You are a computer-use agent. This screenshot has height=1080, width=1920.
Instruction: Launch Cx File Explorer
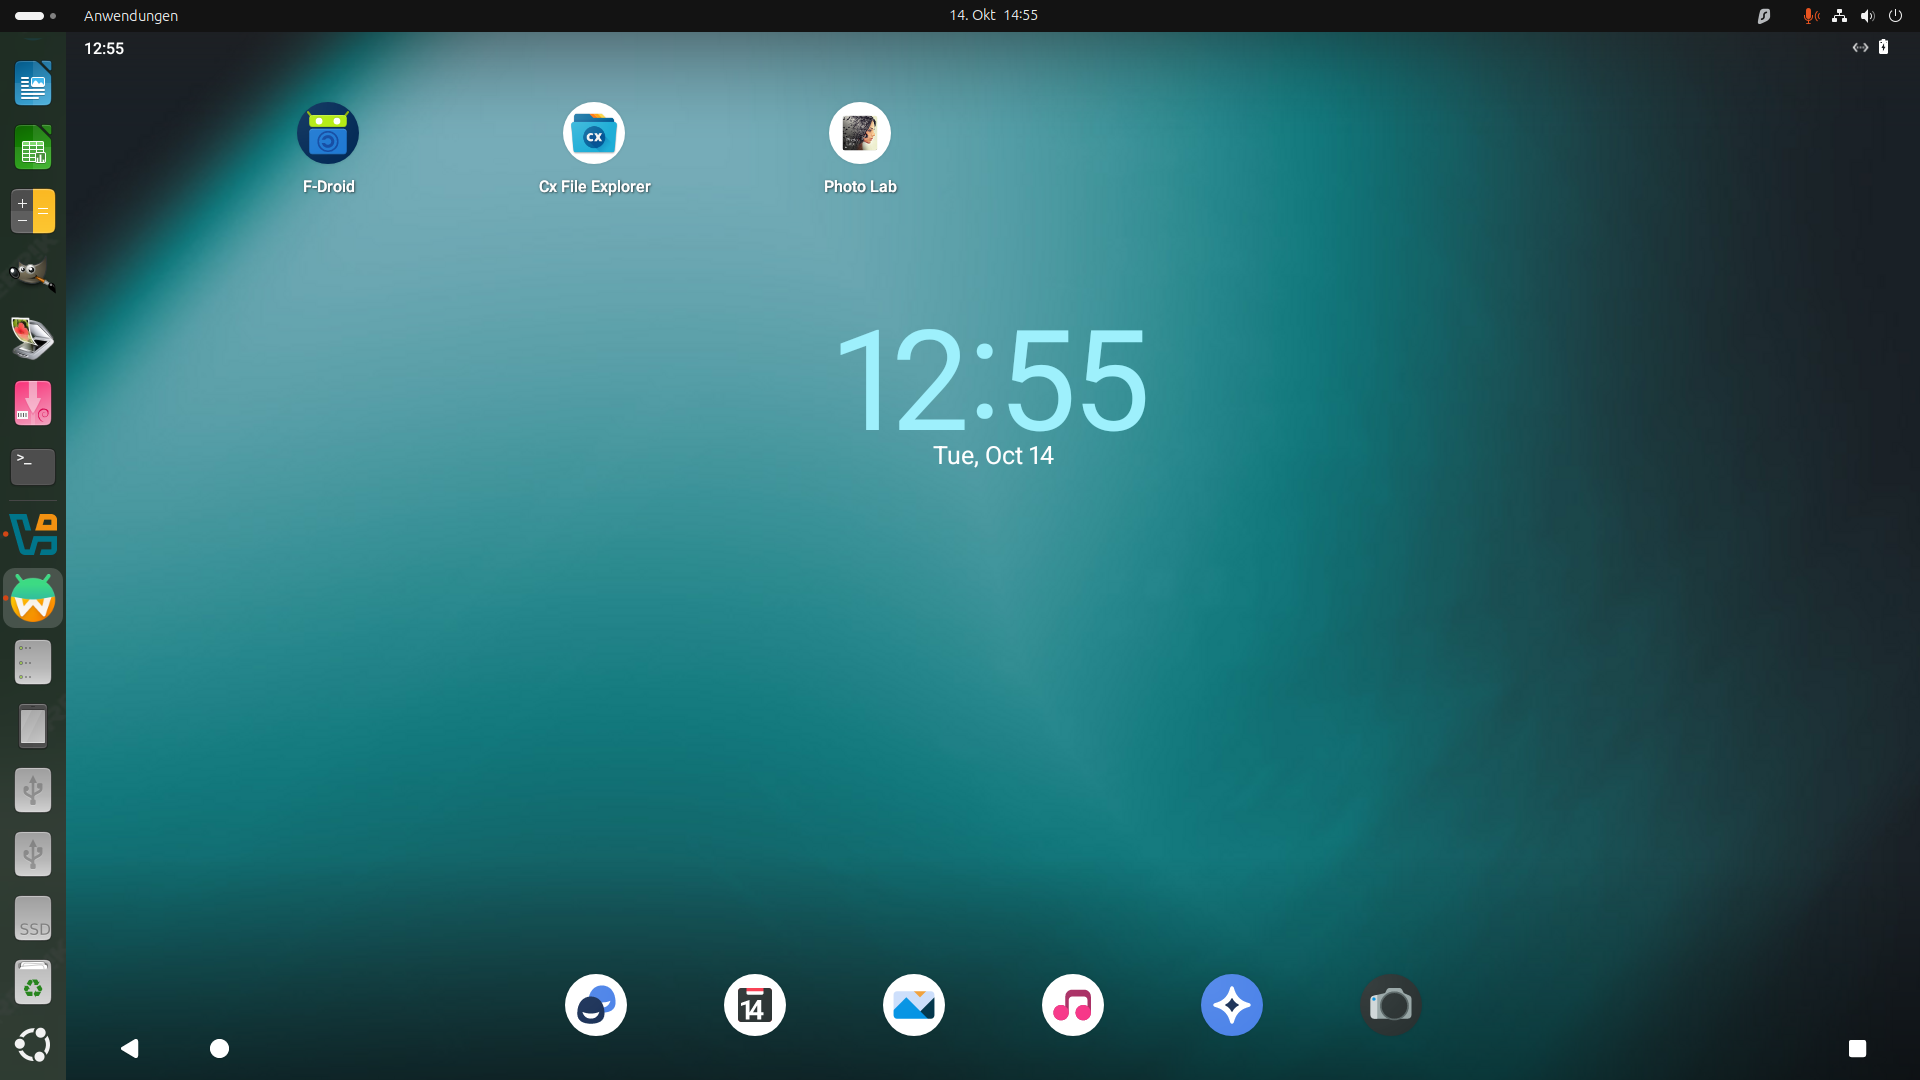click(594, 134)
